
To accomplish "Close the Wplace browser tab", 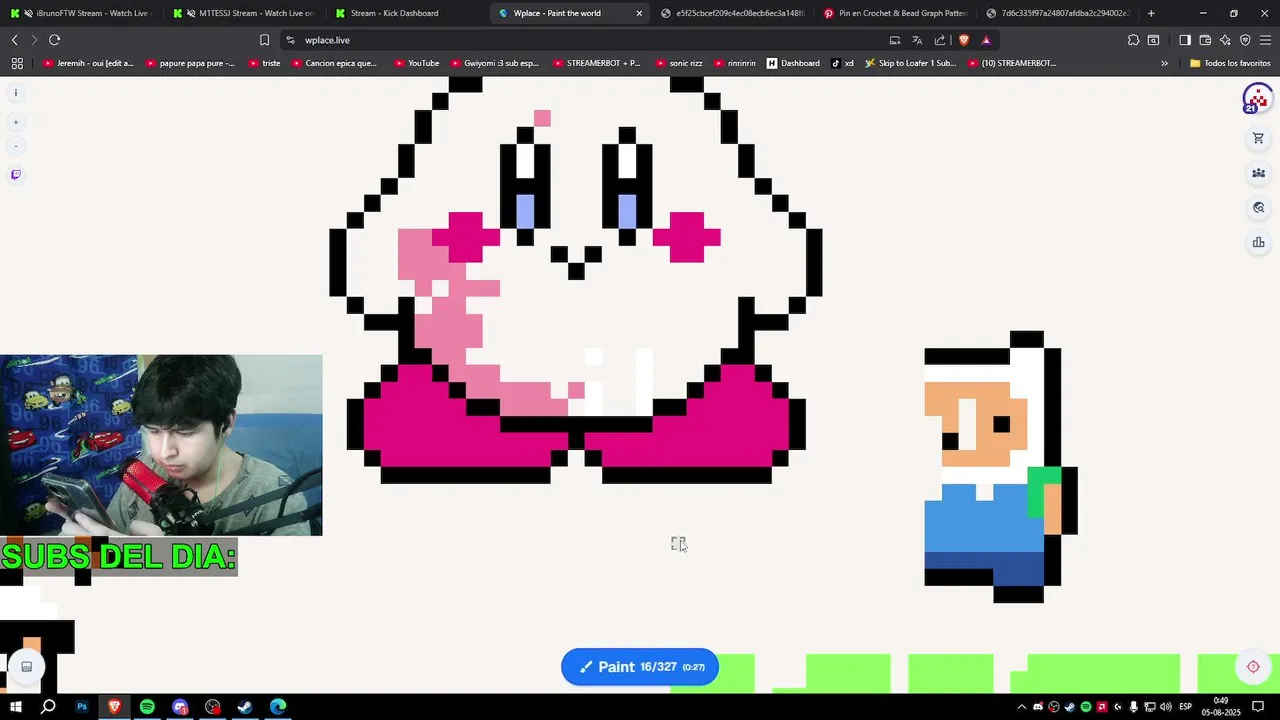I will point(639,13).
